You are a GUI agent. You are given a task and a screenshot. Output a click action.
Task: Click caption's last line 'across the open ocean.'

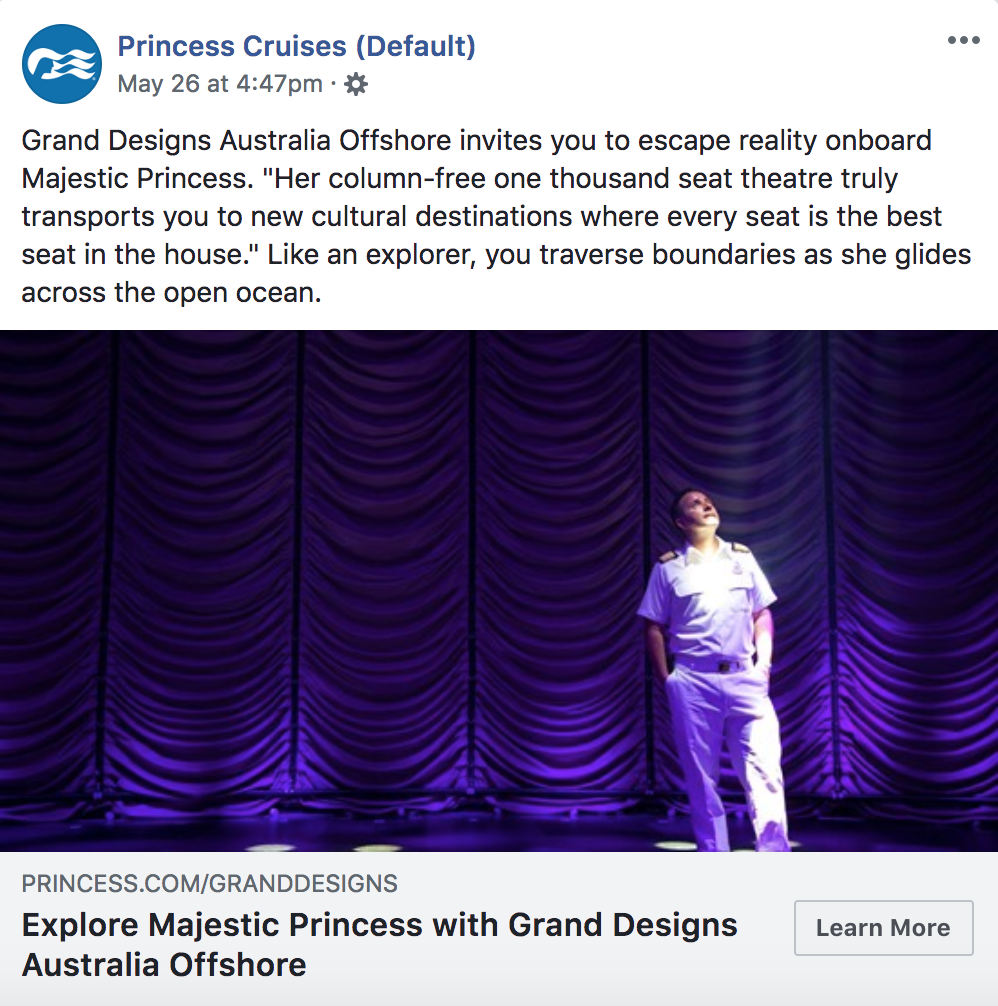pos(171,293)
